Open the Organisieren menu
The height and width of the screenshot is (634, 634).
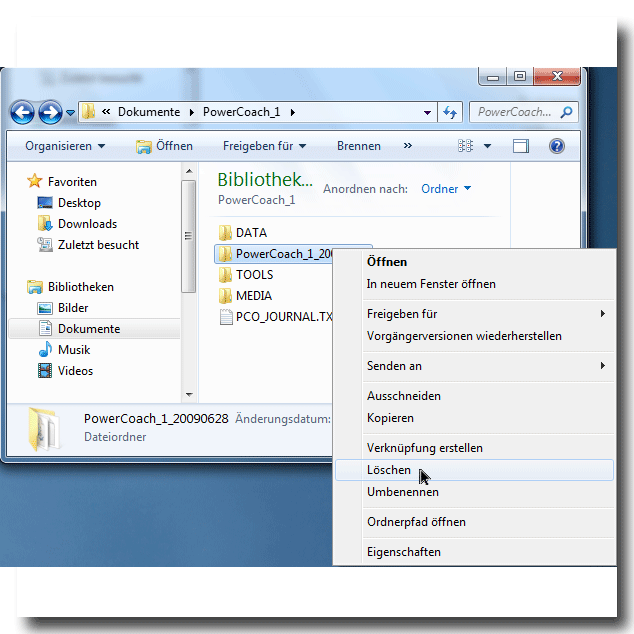coord(65,146)
